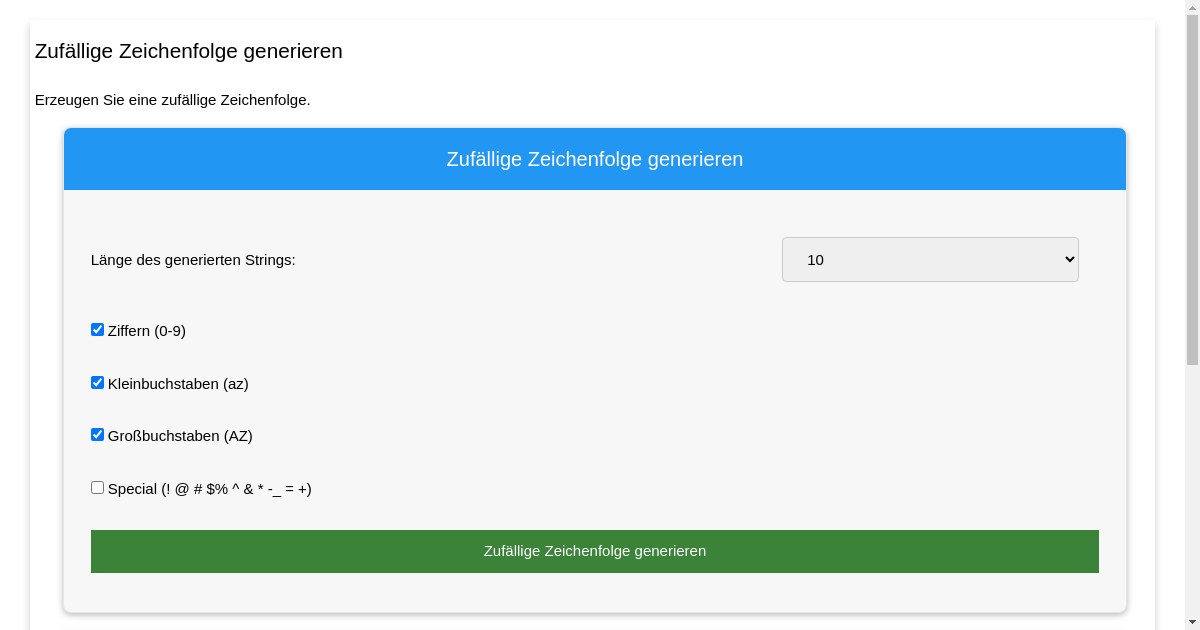The width and height of the screenshot is (1200, 630).
Task: Click the Ziffern (0-9) label text
Action: click(147, 331)
